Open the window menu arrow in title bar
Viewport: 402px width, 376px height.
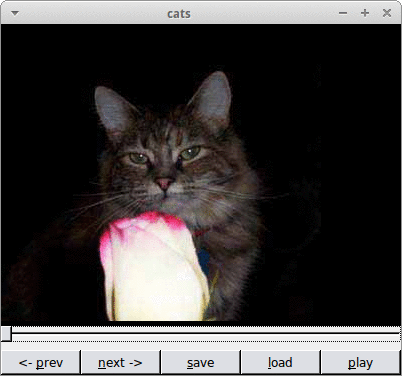click(15, 13)
